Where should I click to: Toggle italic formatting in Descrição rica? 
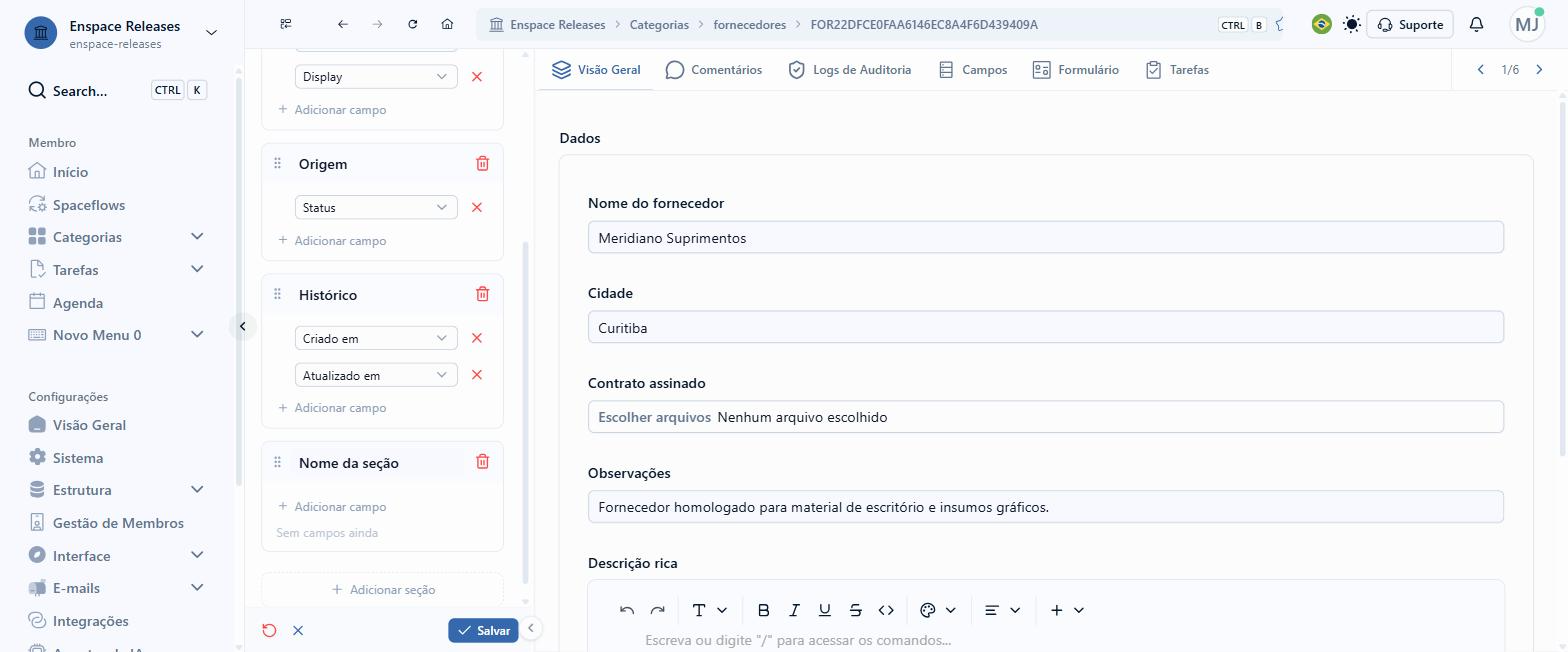(x=794, y=610)
